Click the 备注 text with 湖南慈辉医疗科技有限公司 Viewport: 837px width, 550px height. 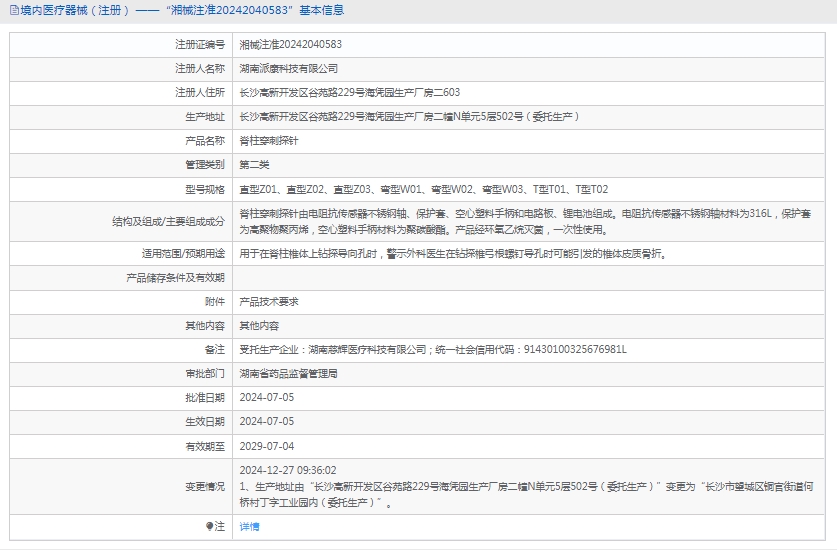tap(432, 350)
